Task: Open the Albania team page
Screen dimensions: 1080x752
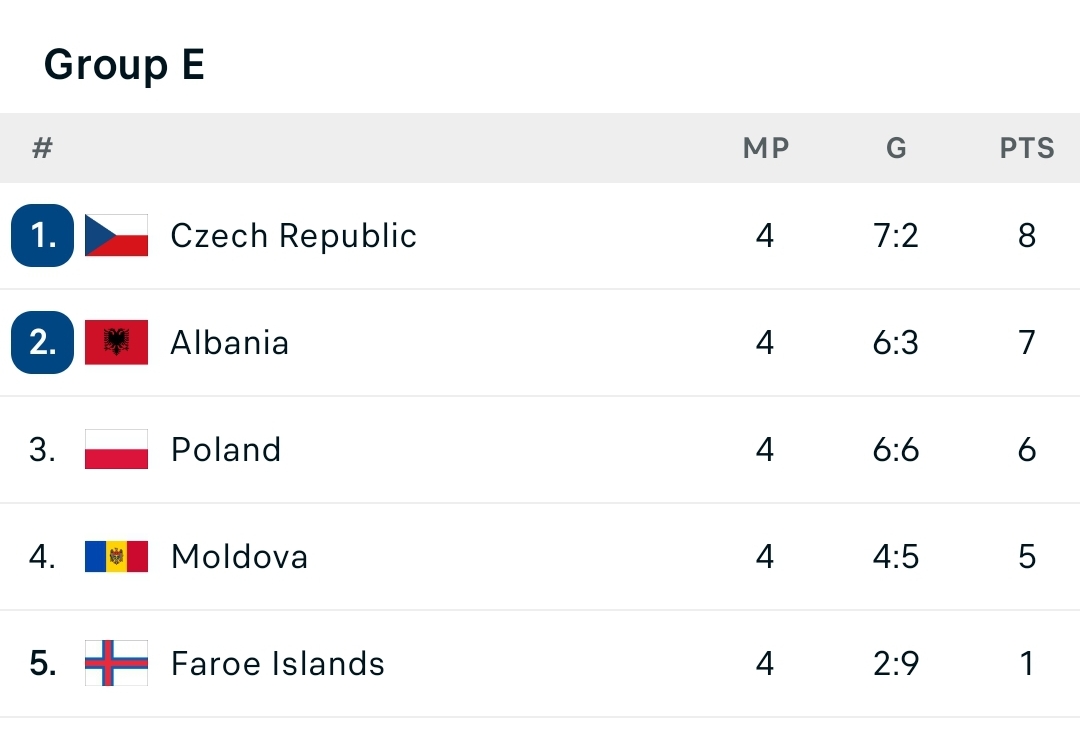Action: click(229, 342)
